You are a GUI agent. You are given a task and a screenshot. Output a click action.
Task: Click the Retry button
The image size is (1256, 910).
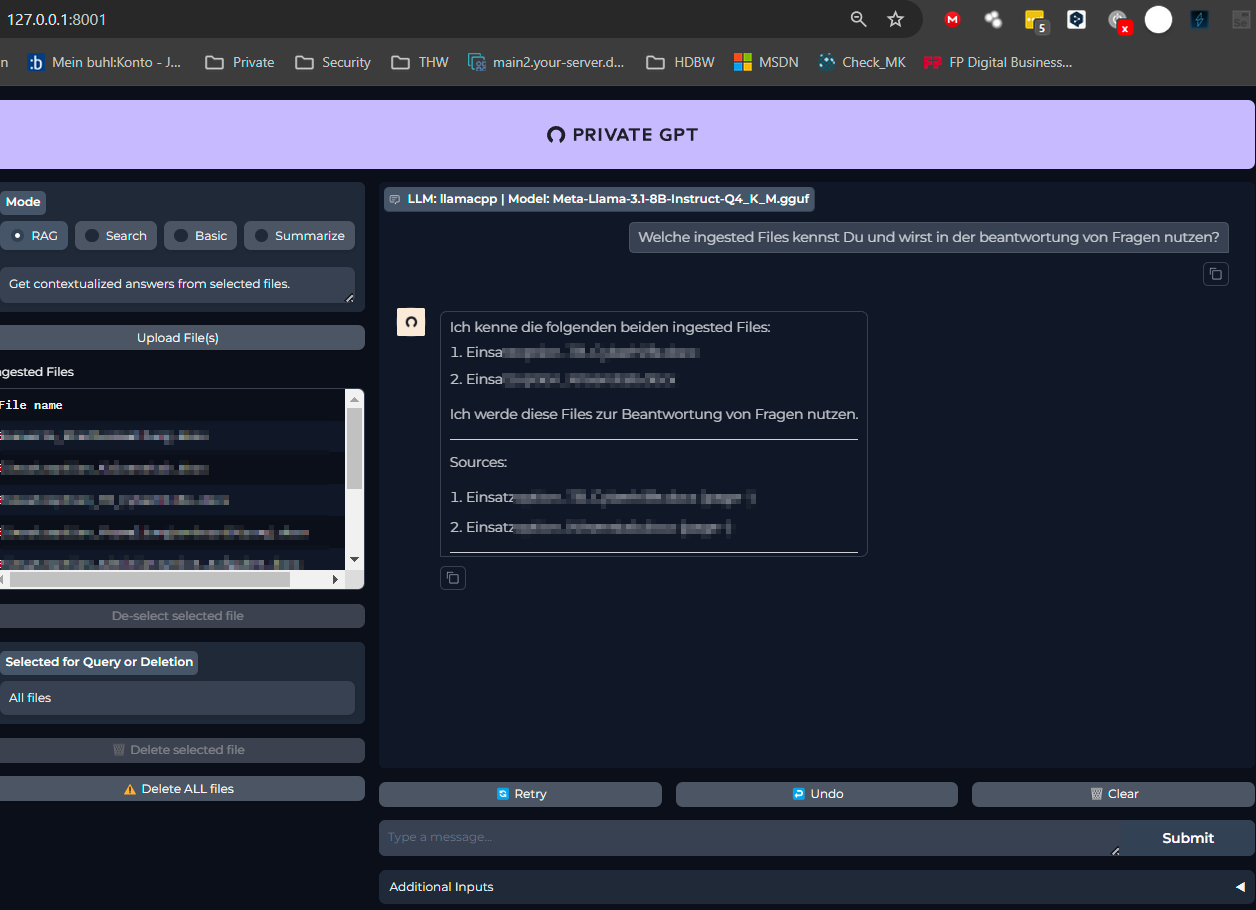tap(520, 794)
